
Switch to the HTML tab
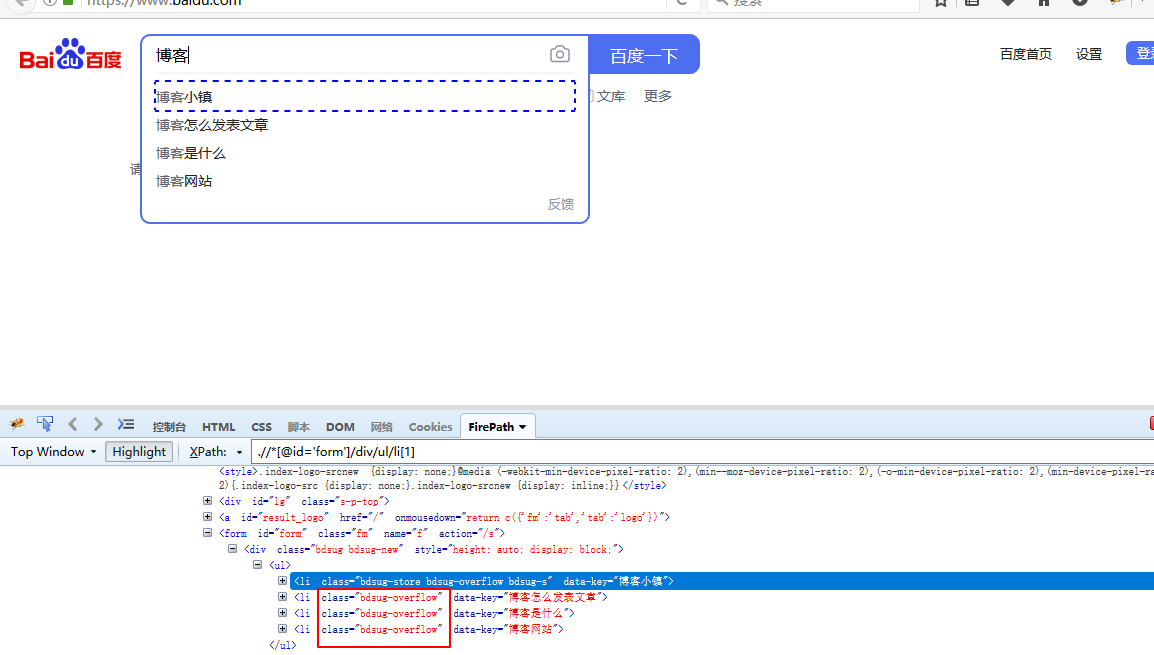coord(219,427)
